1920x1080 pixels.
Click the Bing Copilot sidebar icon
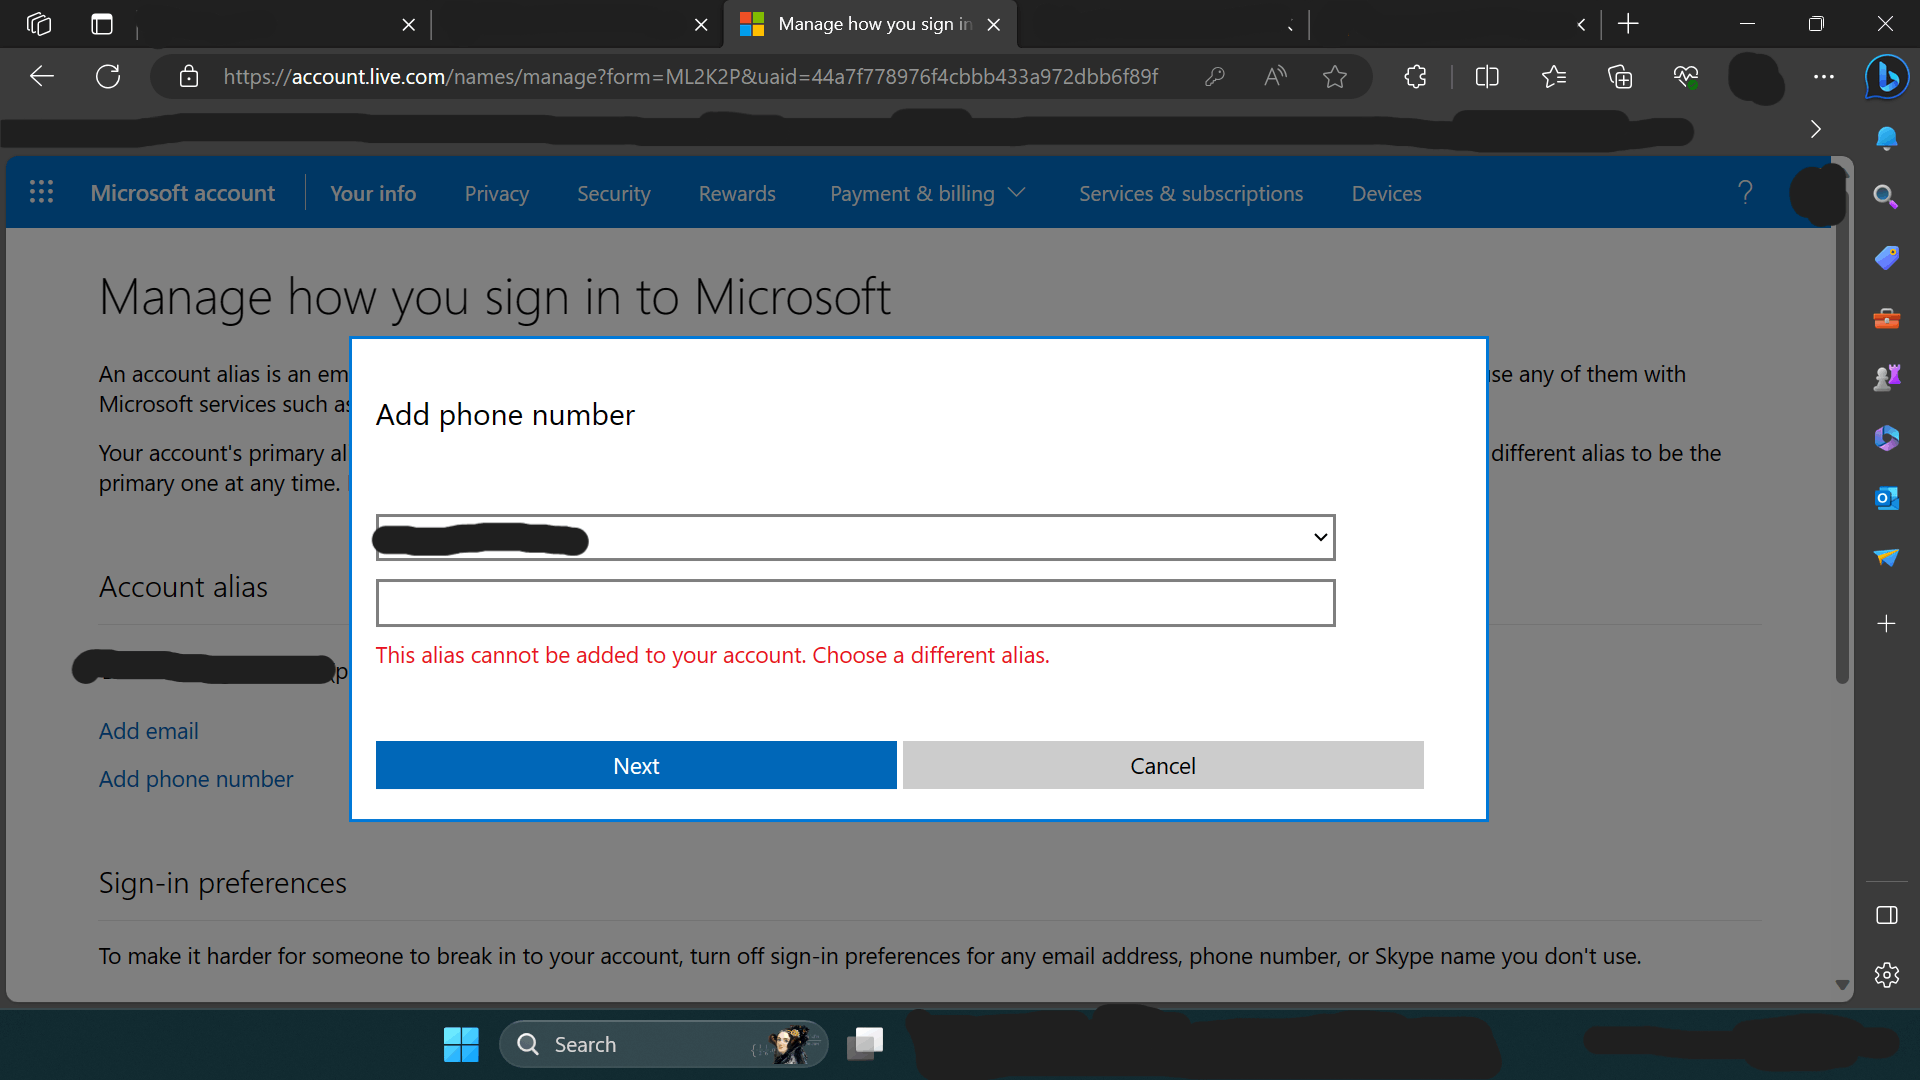(1886, 77)
